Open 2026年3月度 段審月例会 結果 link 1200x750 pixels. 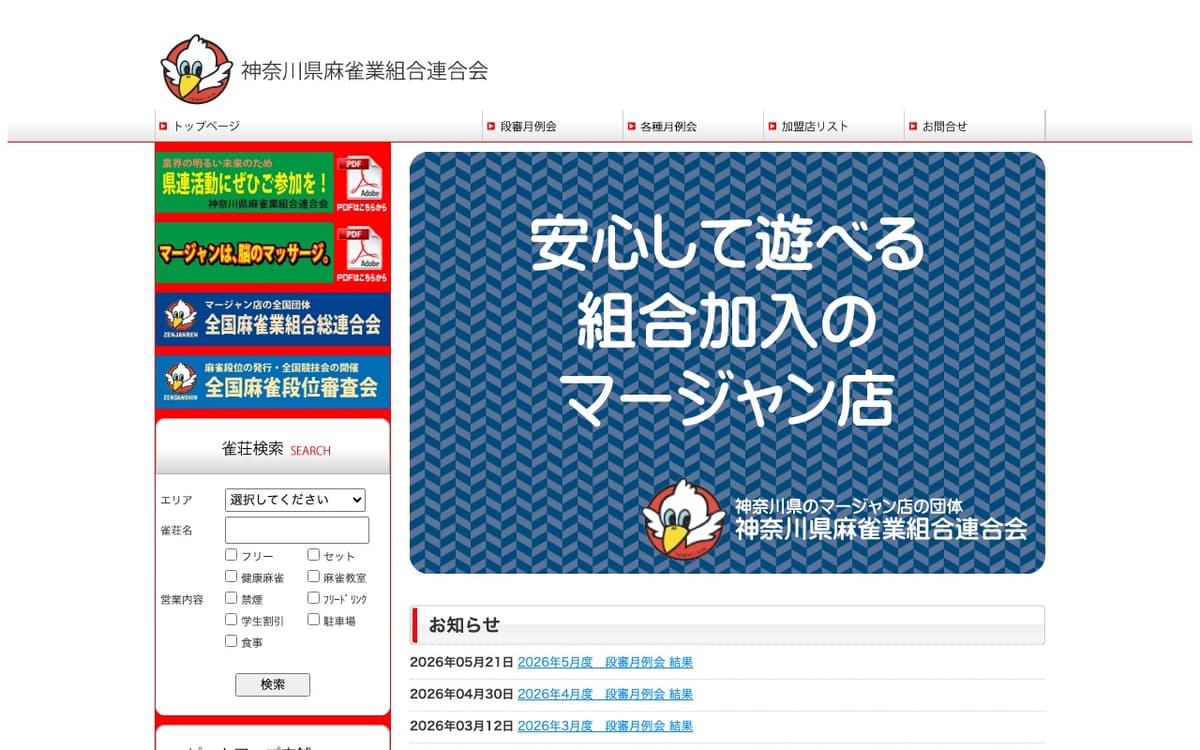pos(605,726)
